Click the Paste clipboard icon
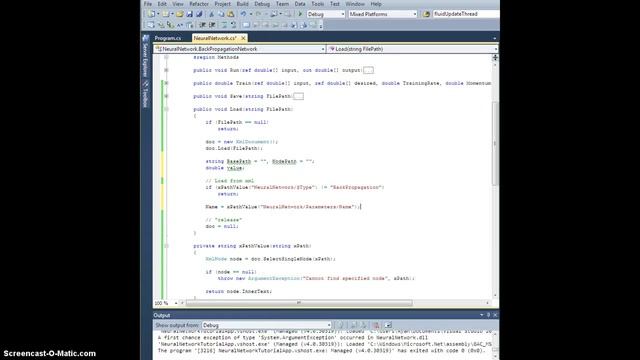This screenshot has height=360, width=640. coord(231,14)
